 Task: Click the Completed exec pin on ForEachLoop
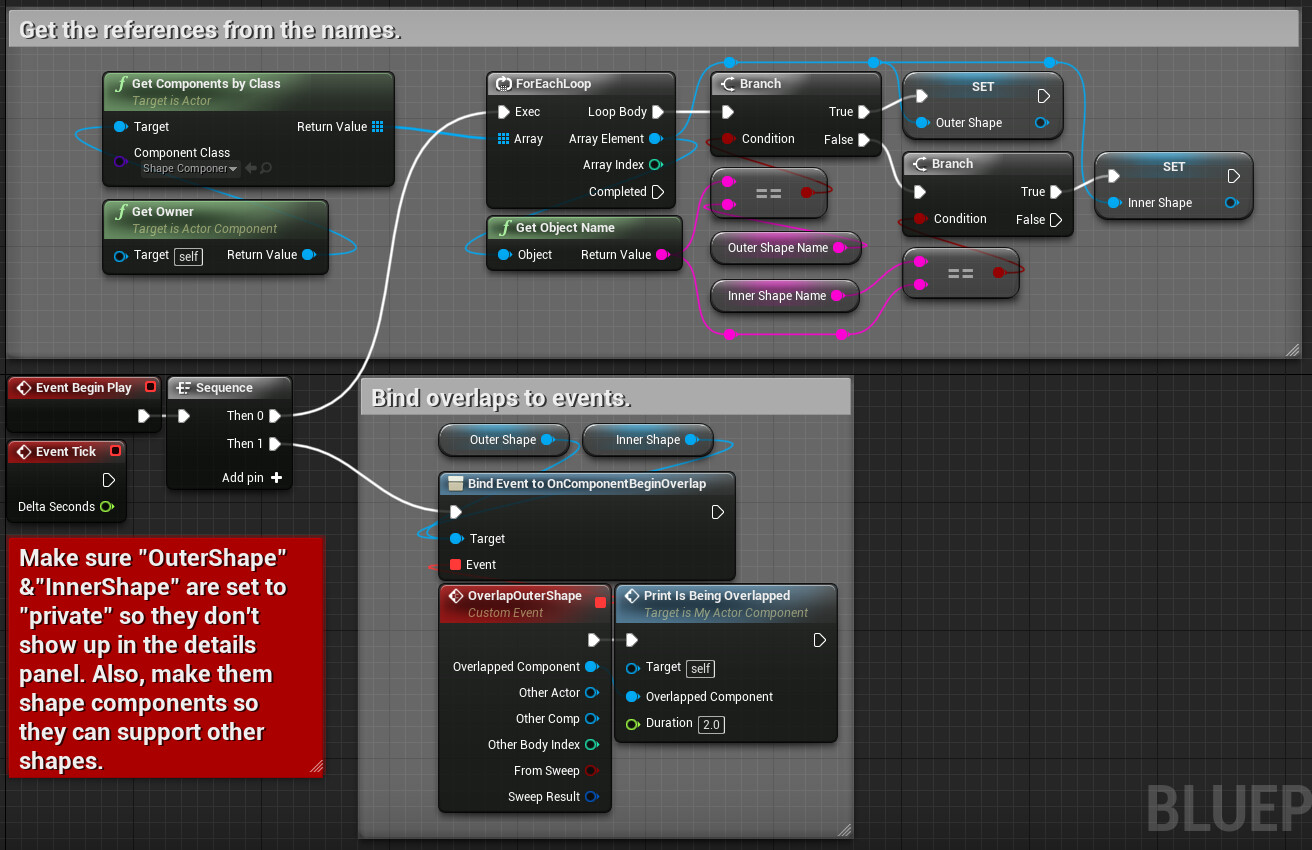click(657, 192)
